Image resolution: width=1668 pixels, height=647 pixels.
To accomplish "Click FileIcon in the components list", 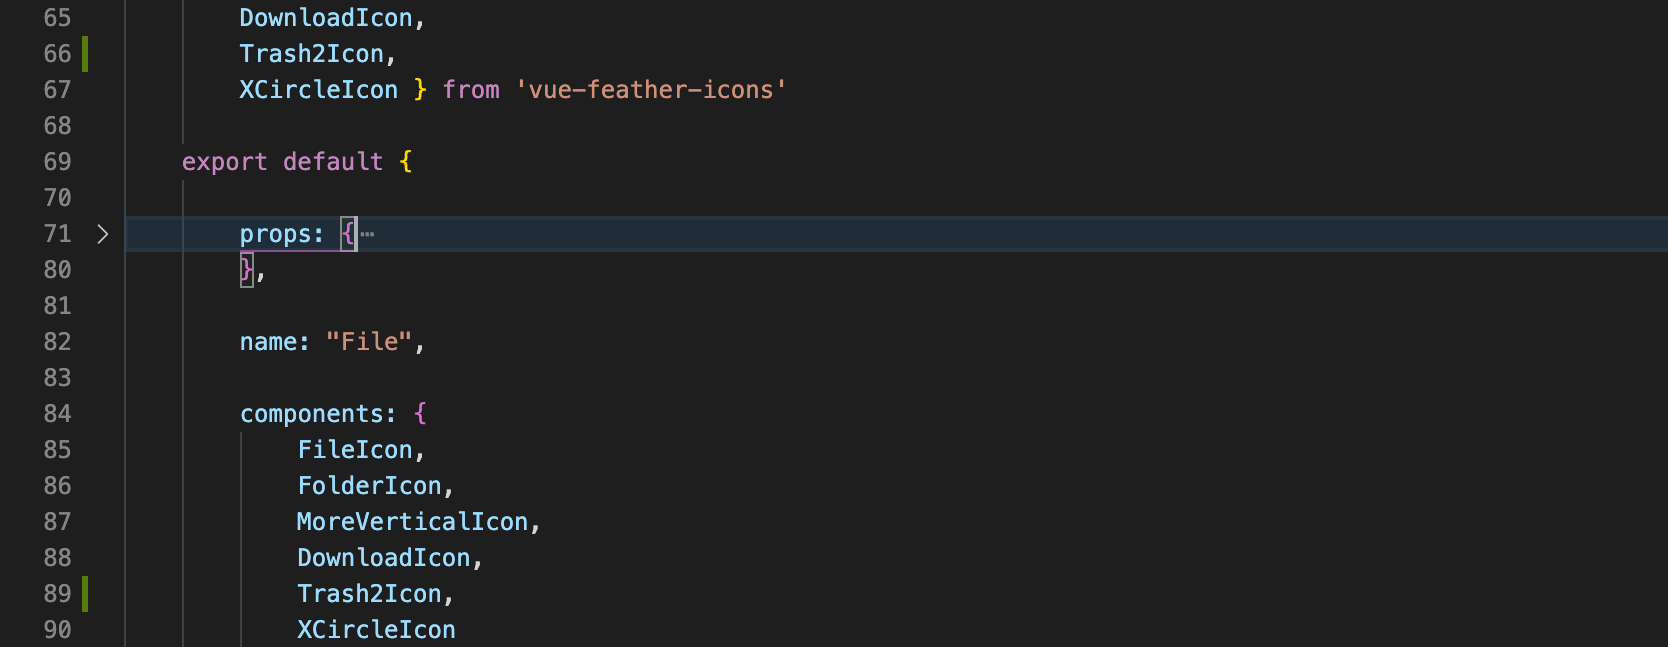I will tap(355, 450).
